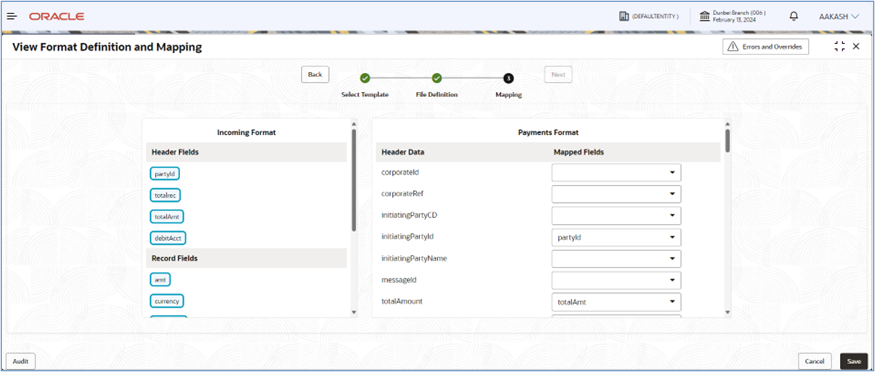Select the currency record field chip

point(167,301)
